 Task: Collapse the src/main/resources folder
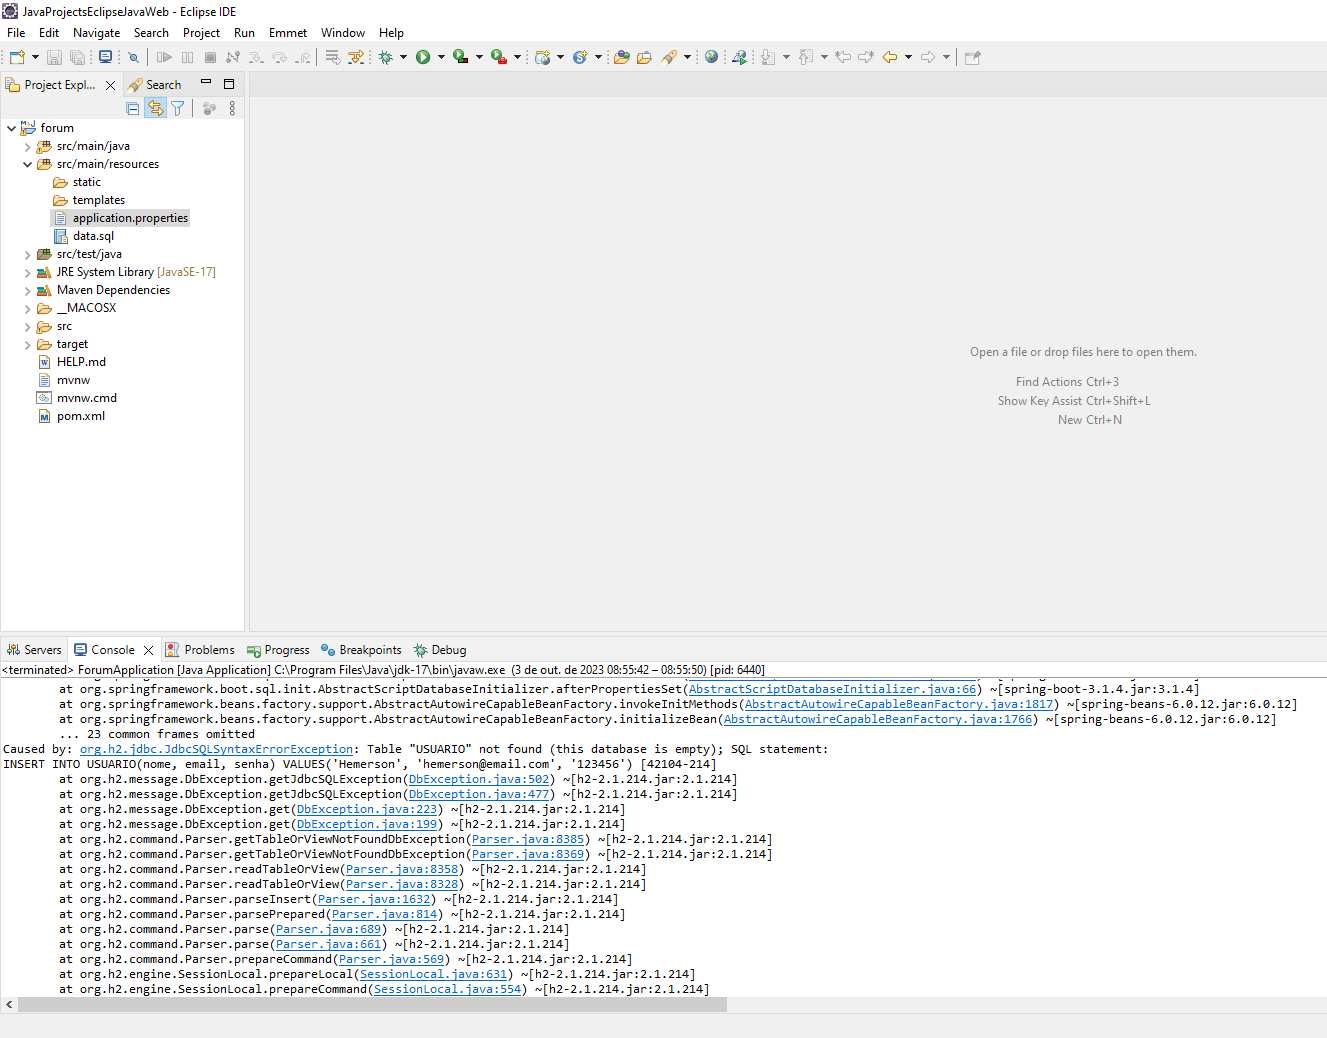[x=27, y=164]
